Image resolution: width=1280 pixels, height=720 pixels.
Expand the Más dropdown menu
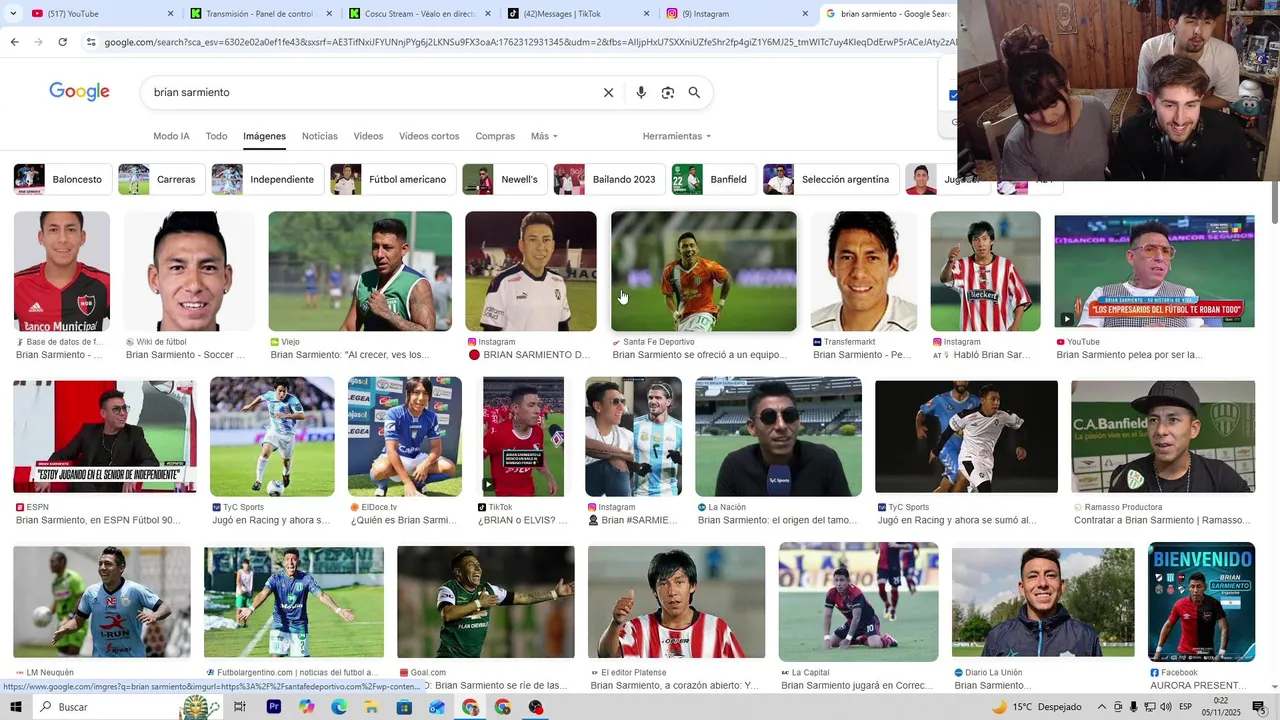pos(544,136)
